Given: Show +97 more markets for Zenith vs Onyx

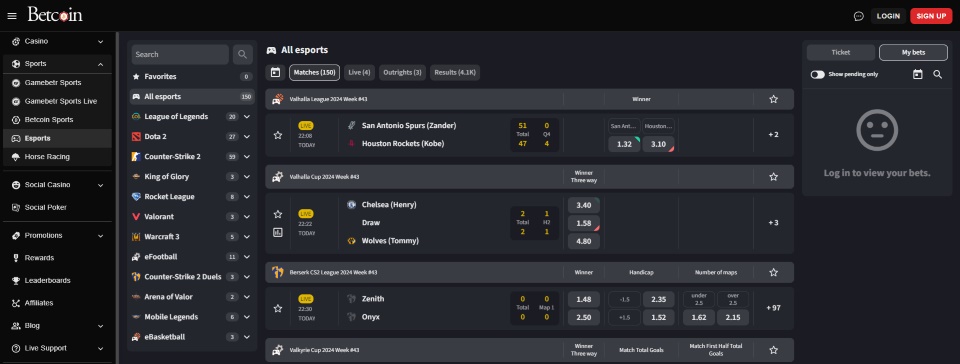Looking at the screenshot, I should 773,308.
